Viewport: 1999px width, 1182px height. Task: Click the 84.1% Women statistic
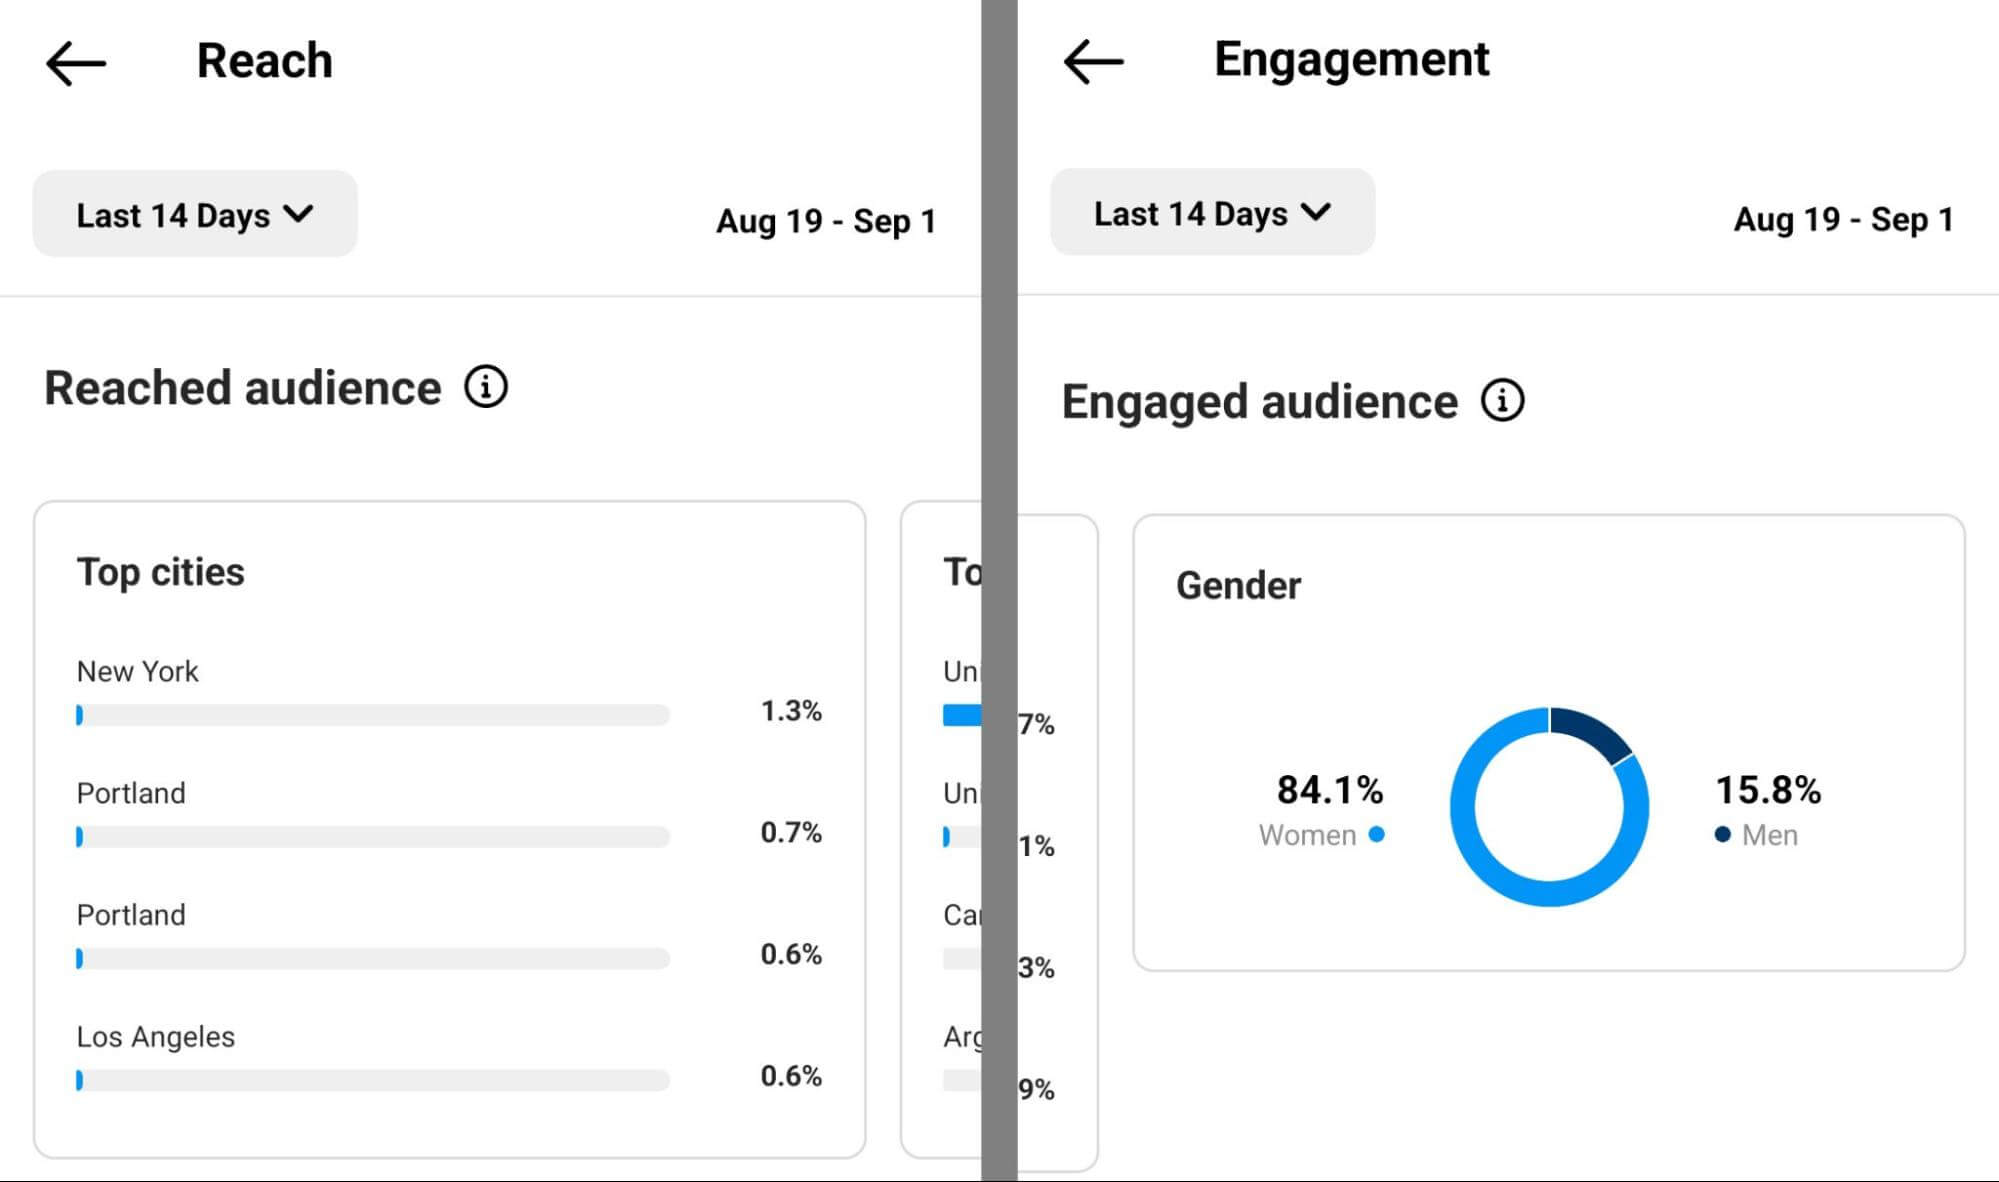coord(1329,791)
